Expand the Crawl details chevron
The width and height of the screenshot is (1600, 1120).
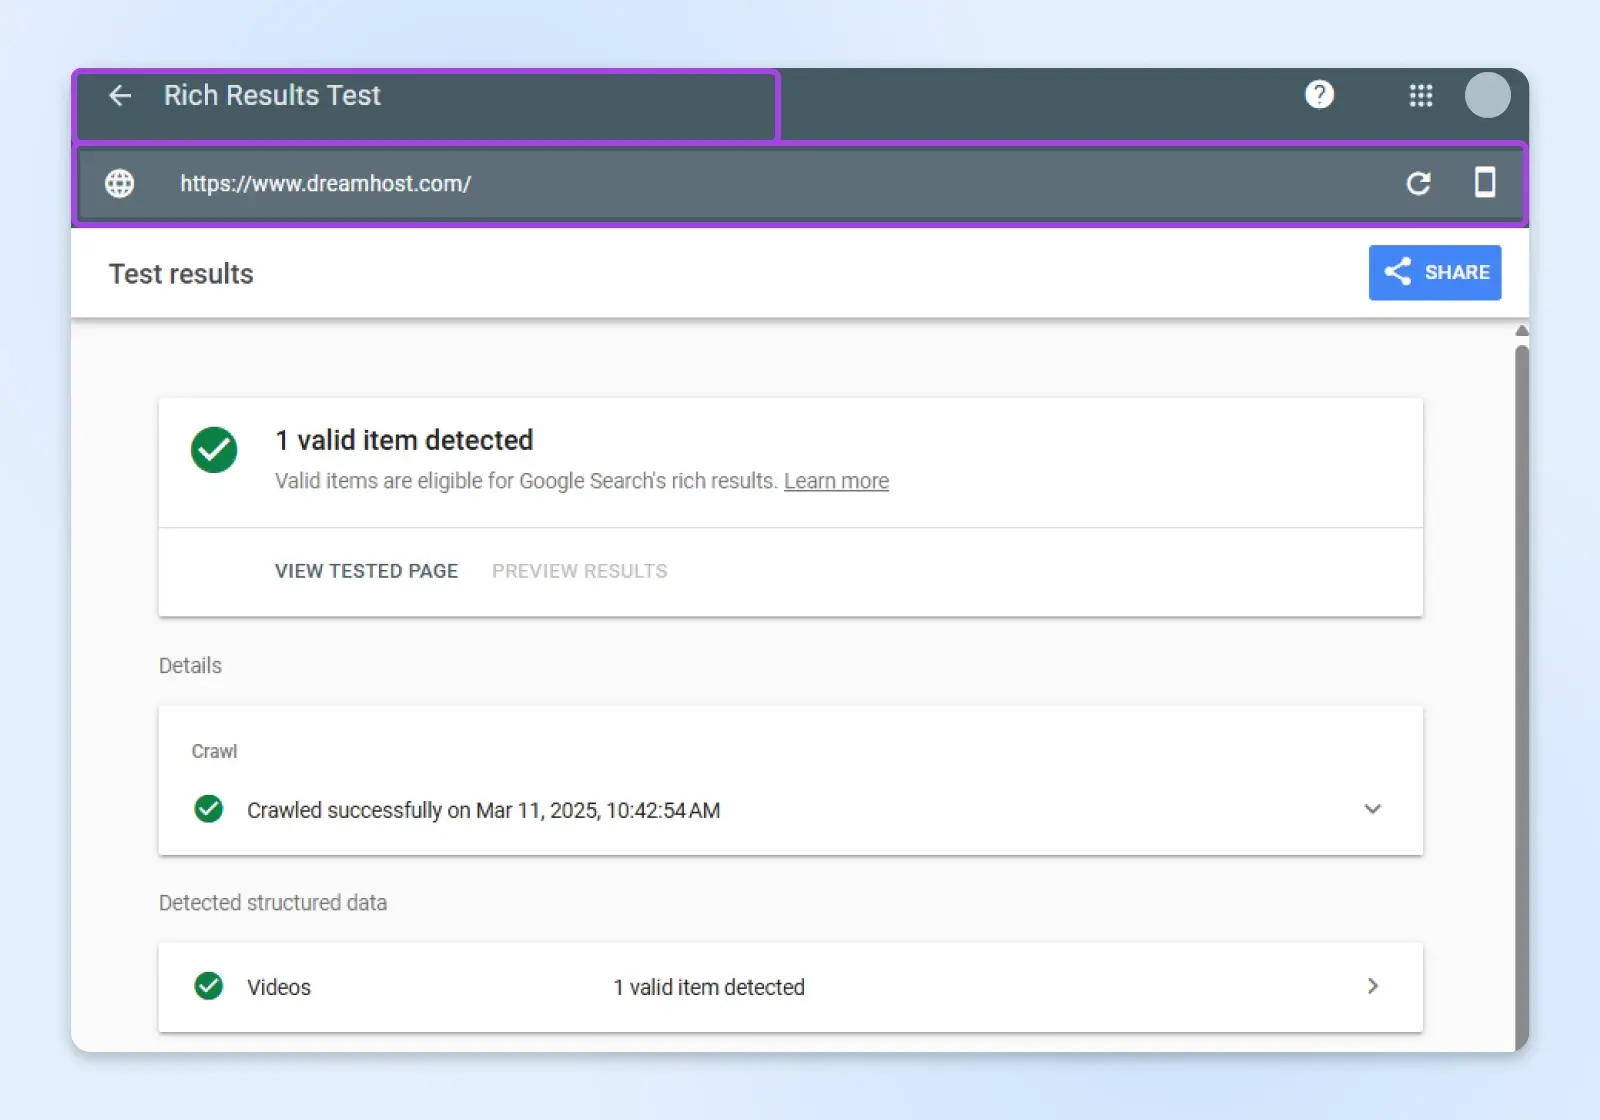tap(1372, 809)
